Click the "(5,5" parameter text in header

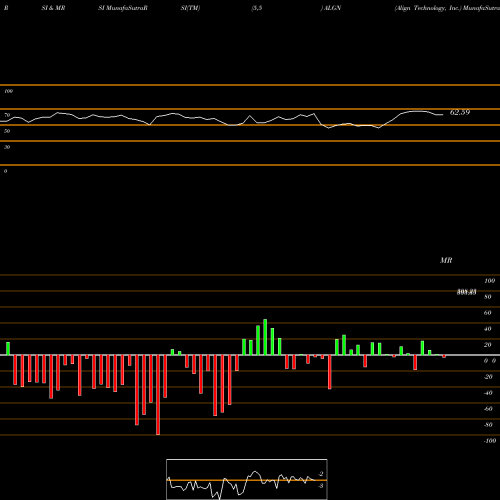[x=257, y=8]
